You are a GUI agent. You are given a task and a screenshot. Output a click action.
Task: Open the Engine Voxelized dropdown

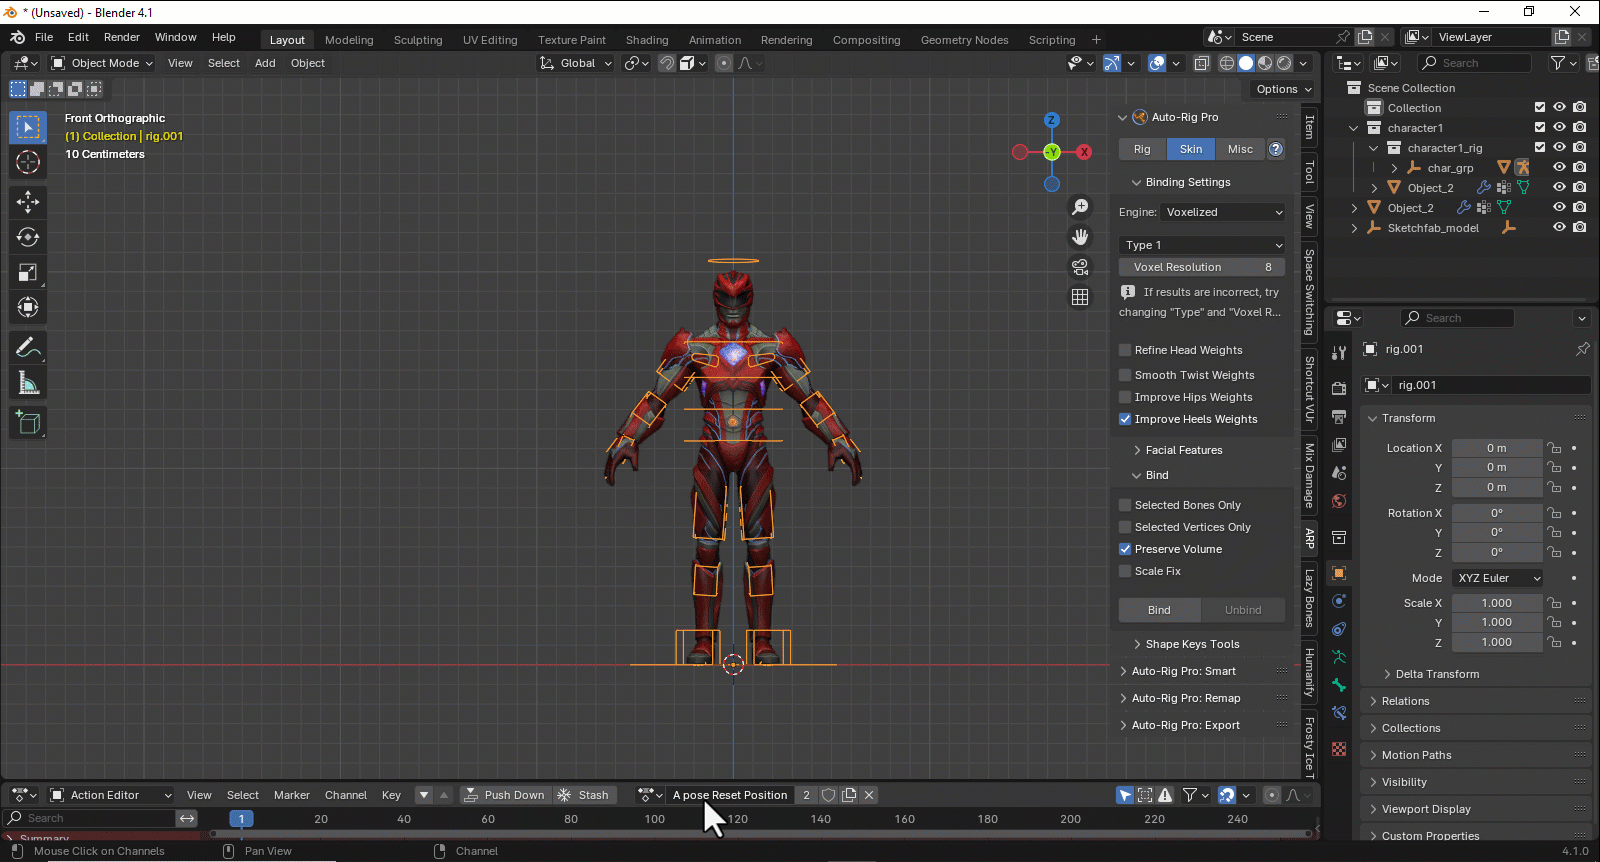click(x=1223, y=212)
